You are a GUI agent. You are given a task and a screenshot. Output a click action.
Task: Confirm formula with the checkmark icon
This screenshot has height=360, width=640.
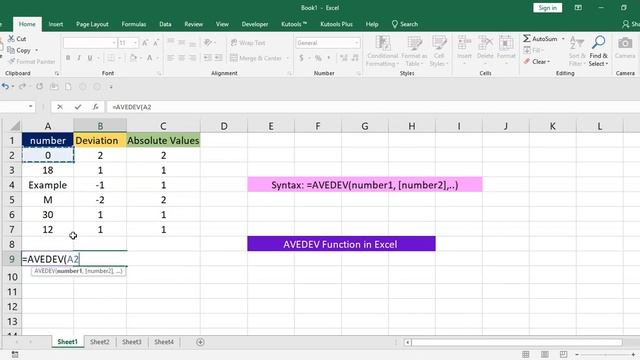point(78,107)
